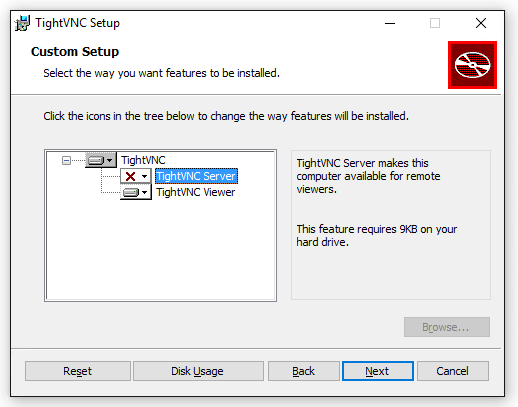Image resolution: width=518 pixels, height=407 pixels.
Task: Go back with the Back button
Action: tap(304, 371)
